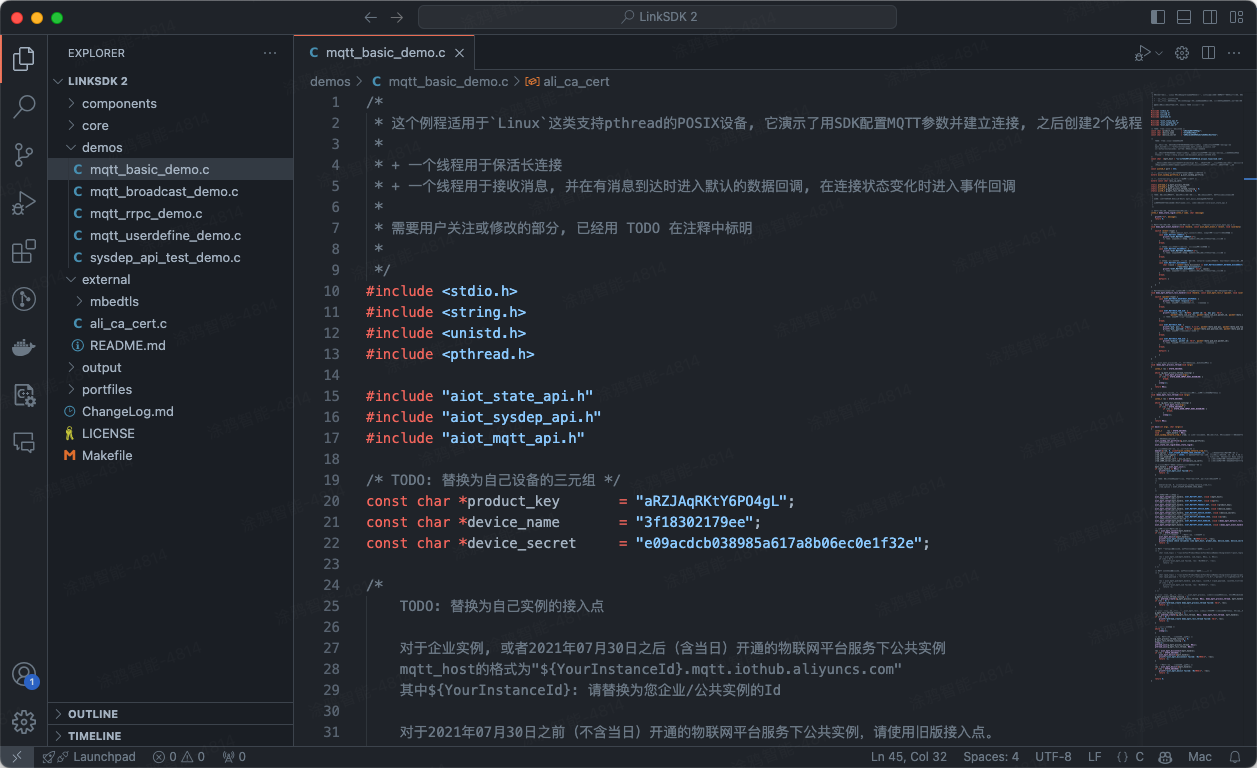Open the editor More Actions ellipsis

(x=1234, y=53)
